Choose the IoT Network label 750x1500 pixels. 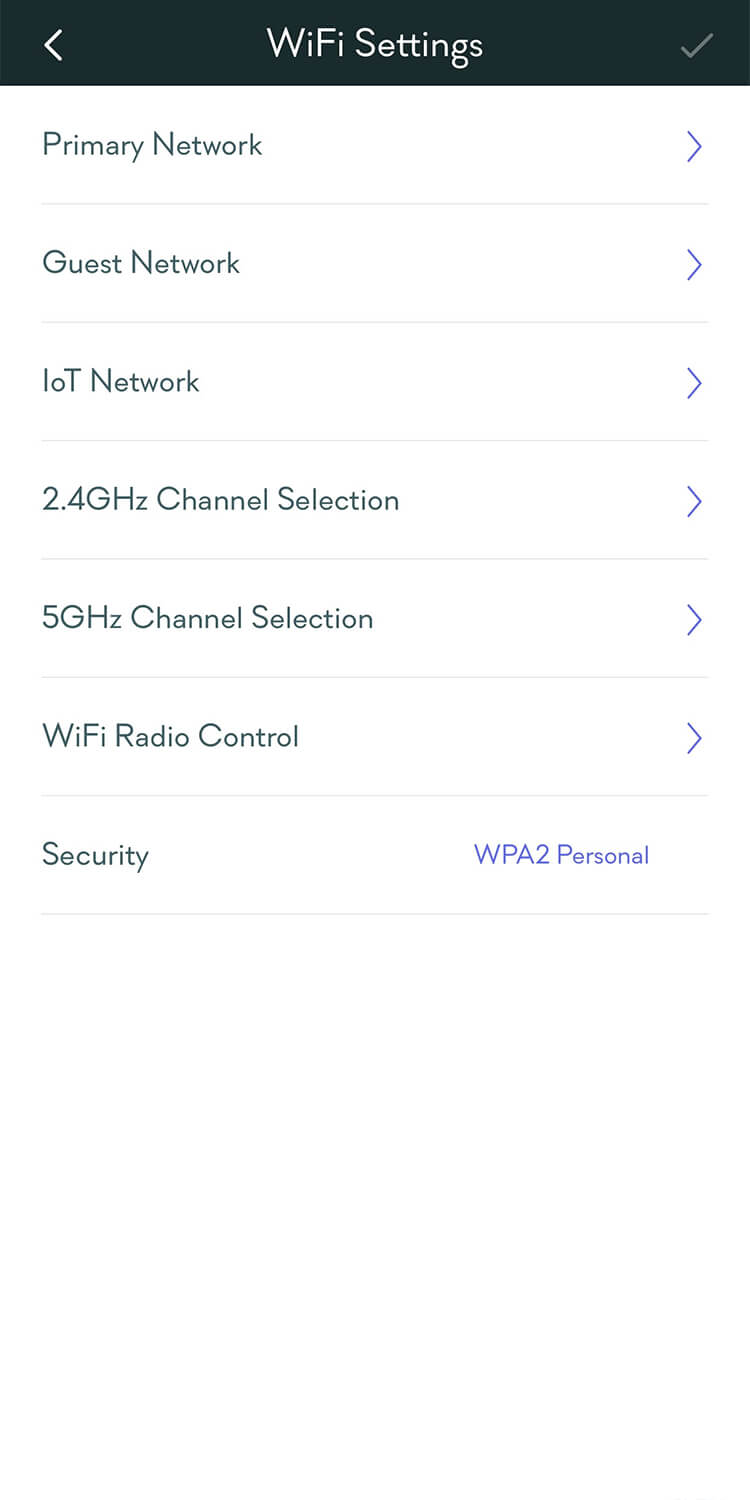tap(121, 382)
